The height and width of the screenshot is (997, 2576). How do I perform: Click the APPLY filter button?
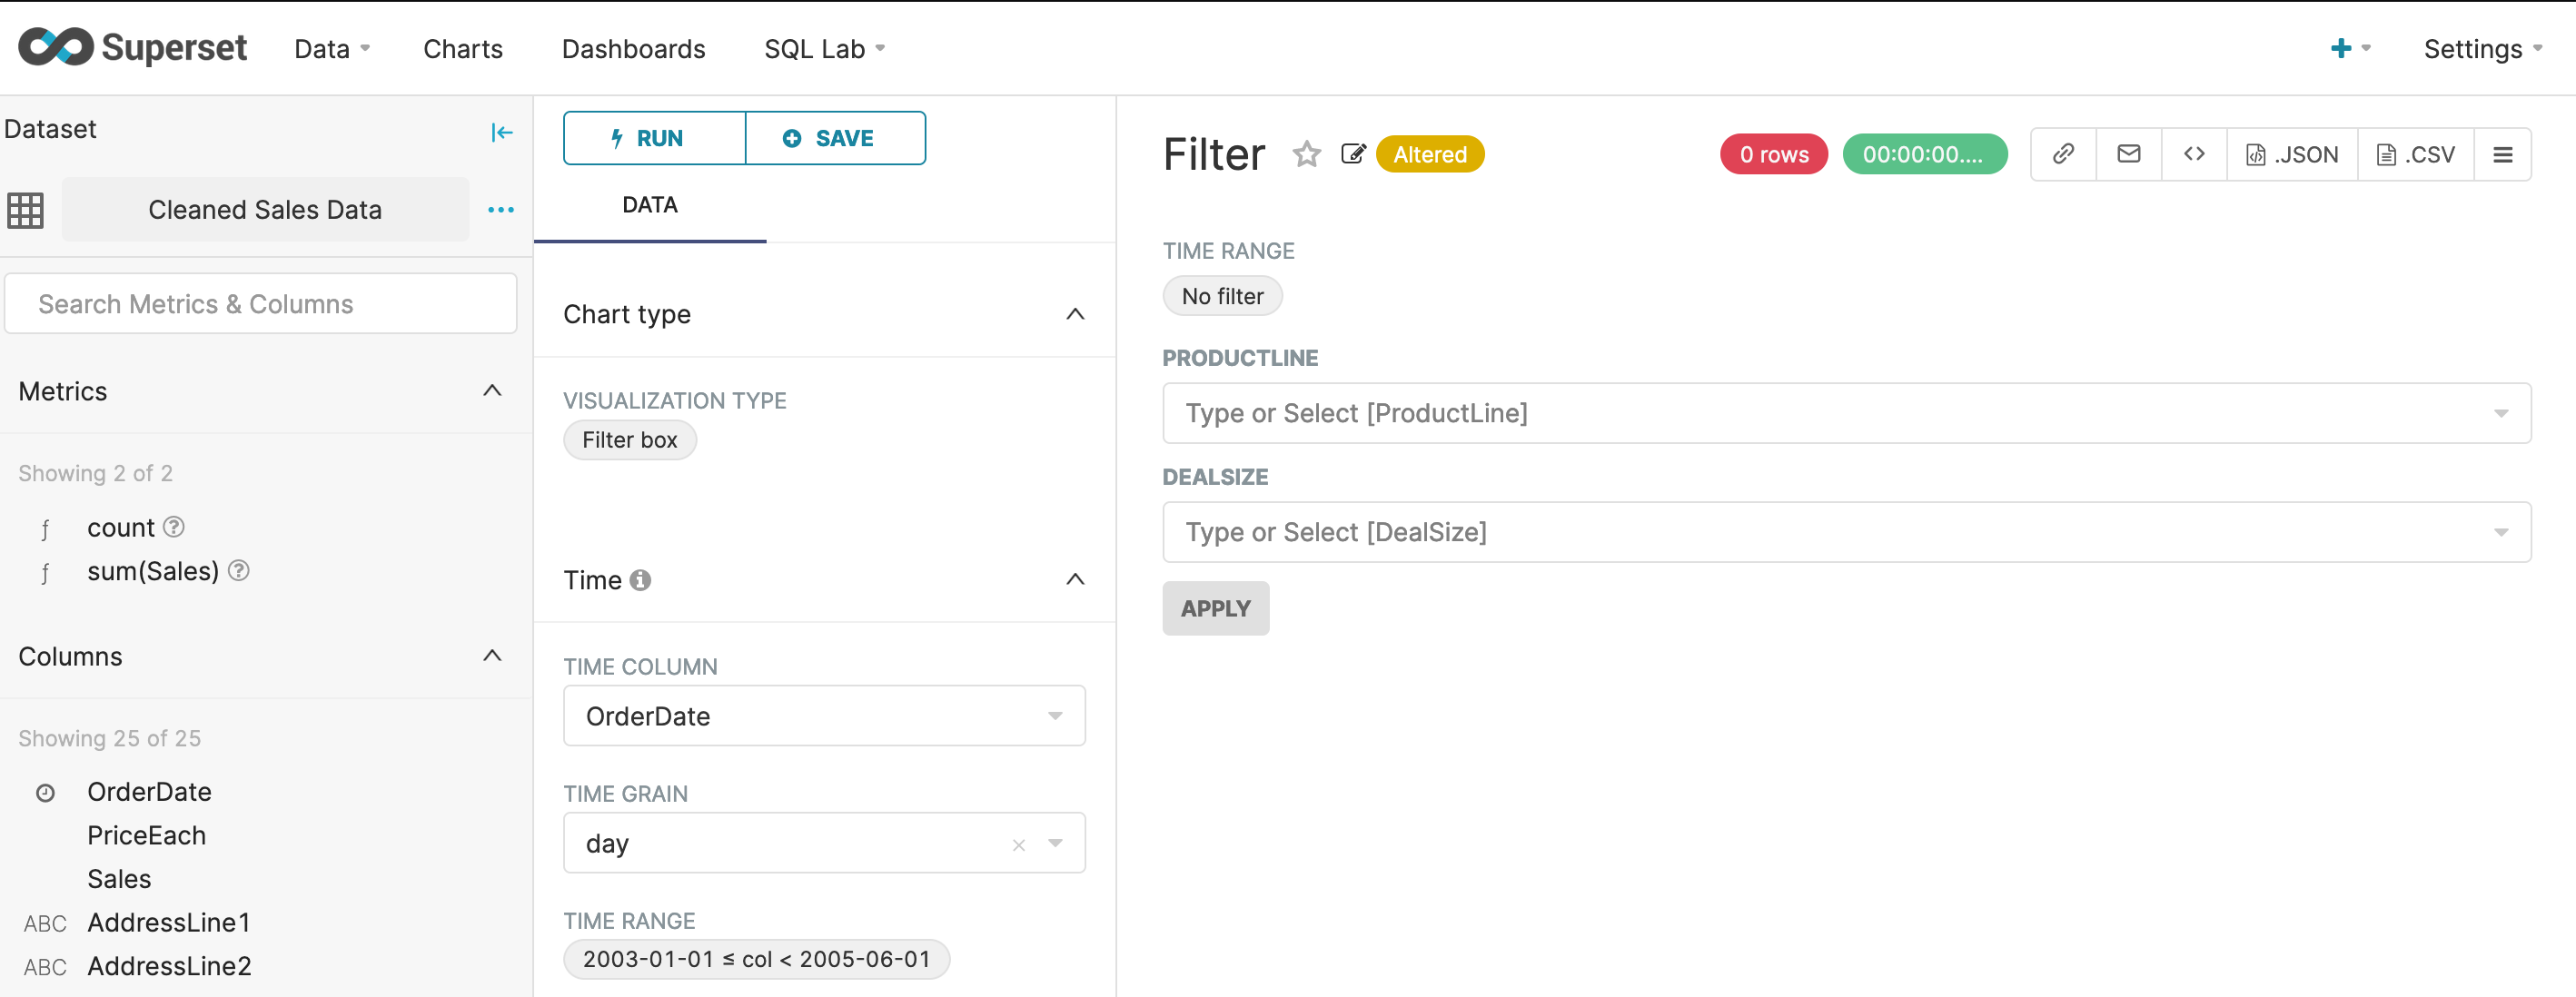point(1215,608)
